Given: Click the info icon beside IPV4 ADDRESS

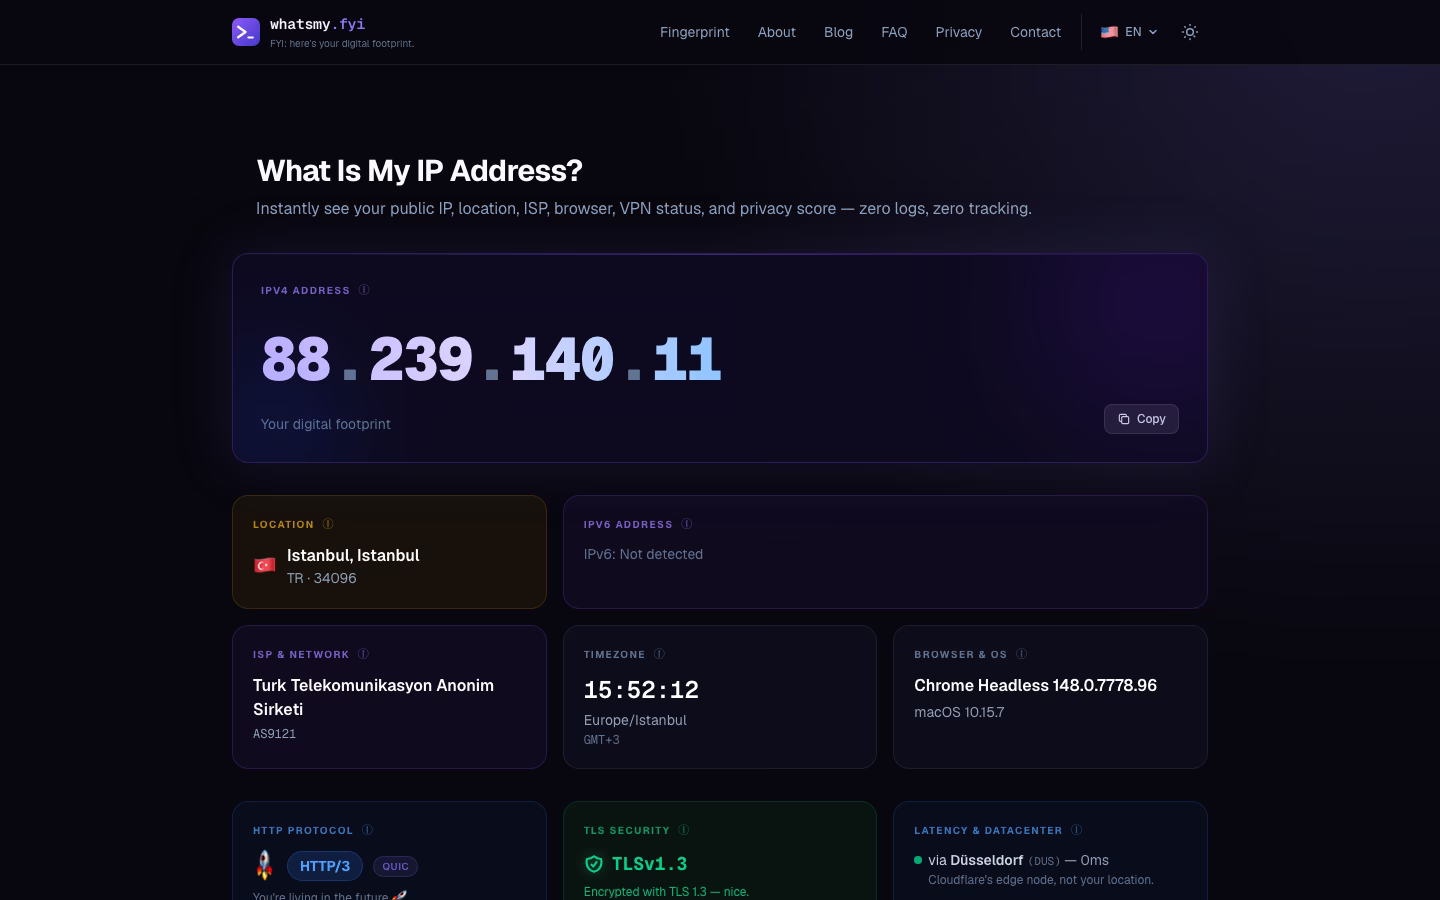Looking at the screenshot, I should point(364,290).
